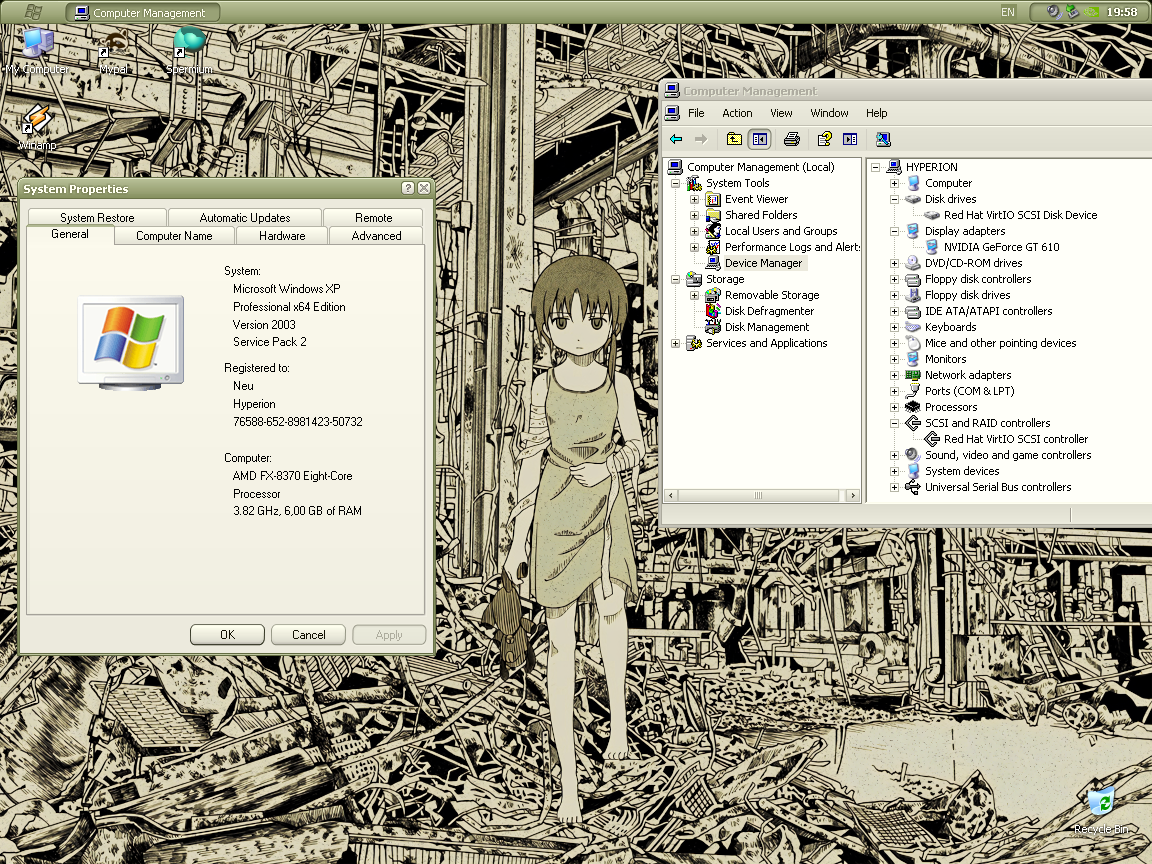This screenshot has width=1152, height=864.
Task: Open the Help menu in Computer Management
Action: (x=876, y=113)
